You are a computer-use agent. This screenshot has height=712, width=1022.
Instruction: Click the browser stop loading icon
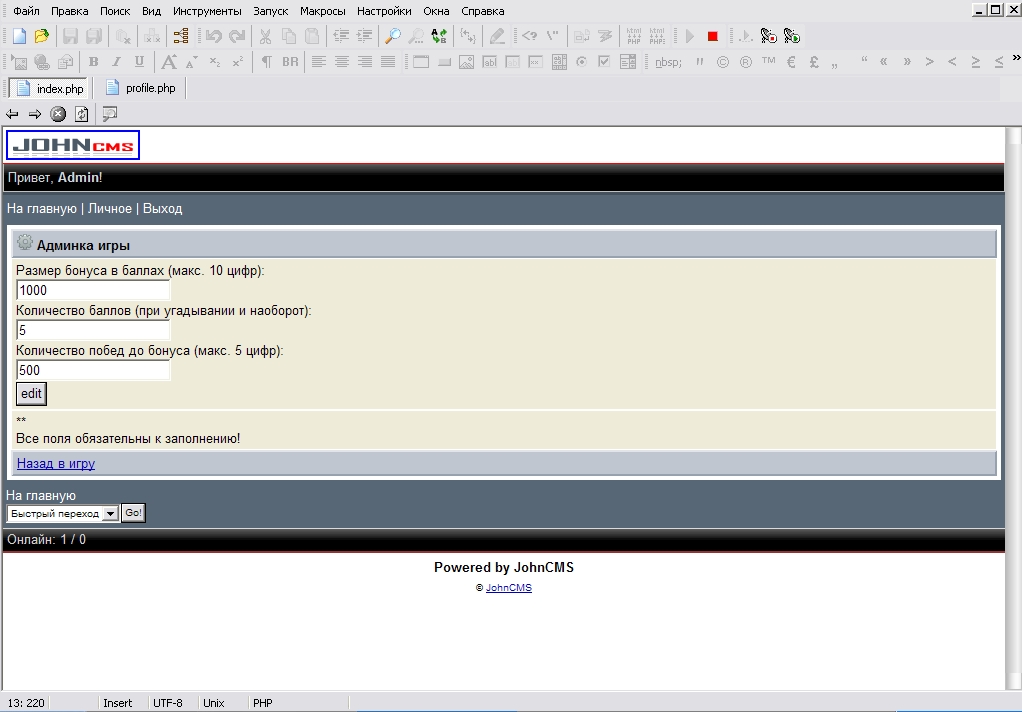58,114
